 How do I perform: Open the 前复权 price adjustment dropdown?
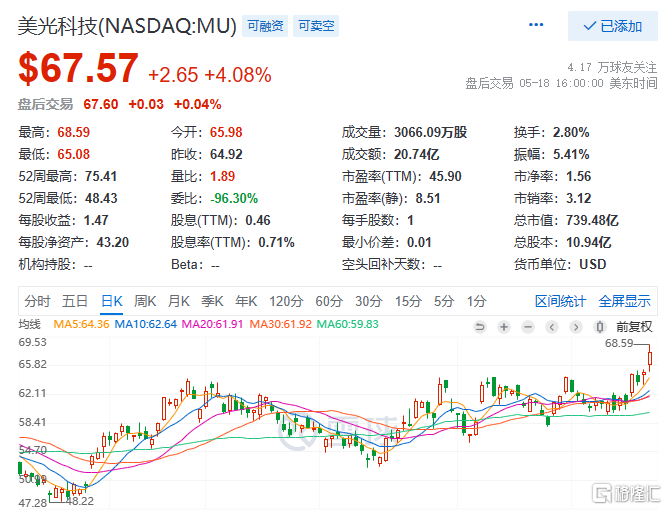tap(633, 326)
